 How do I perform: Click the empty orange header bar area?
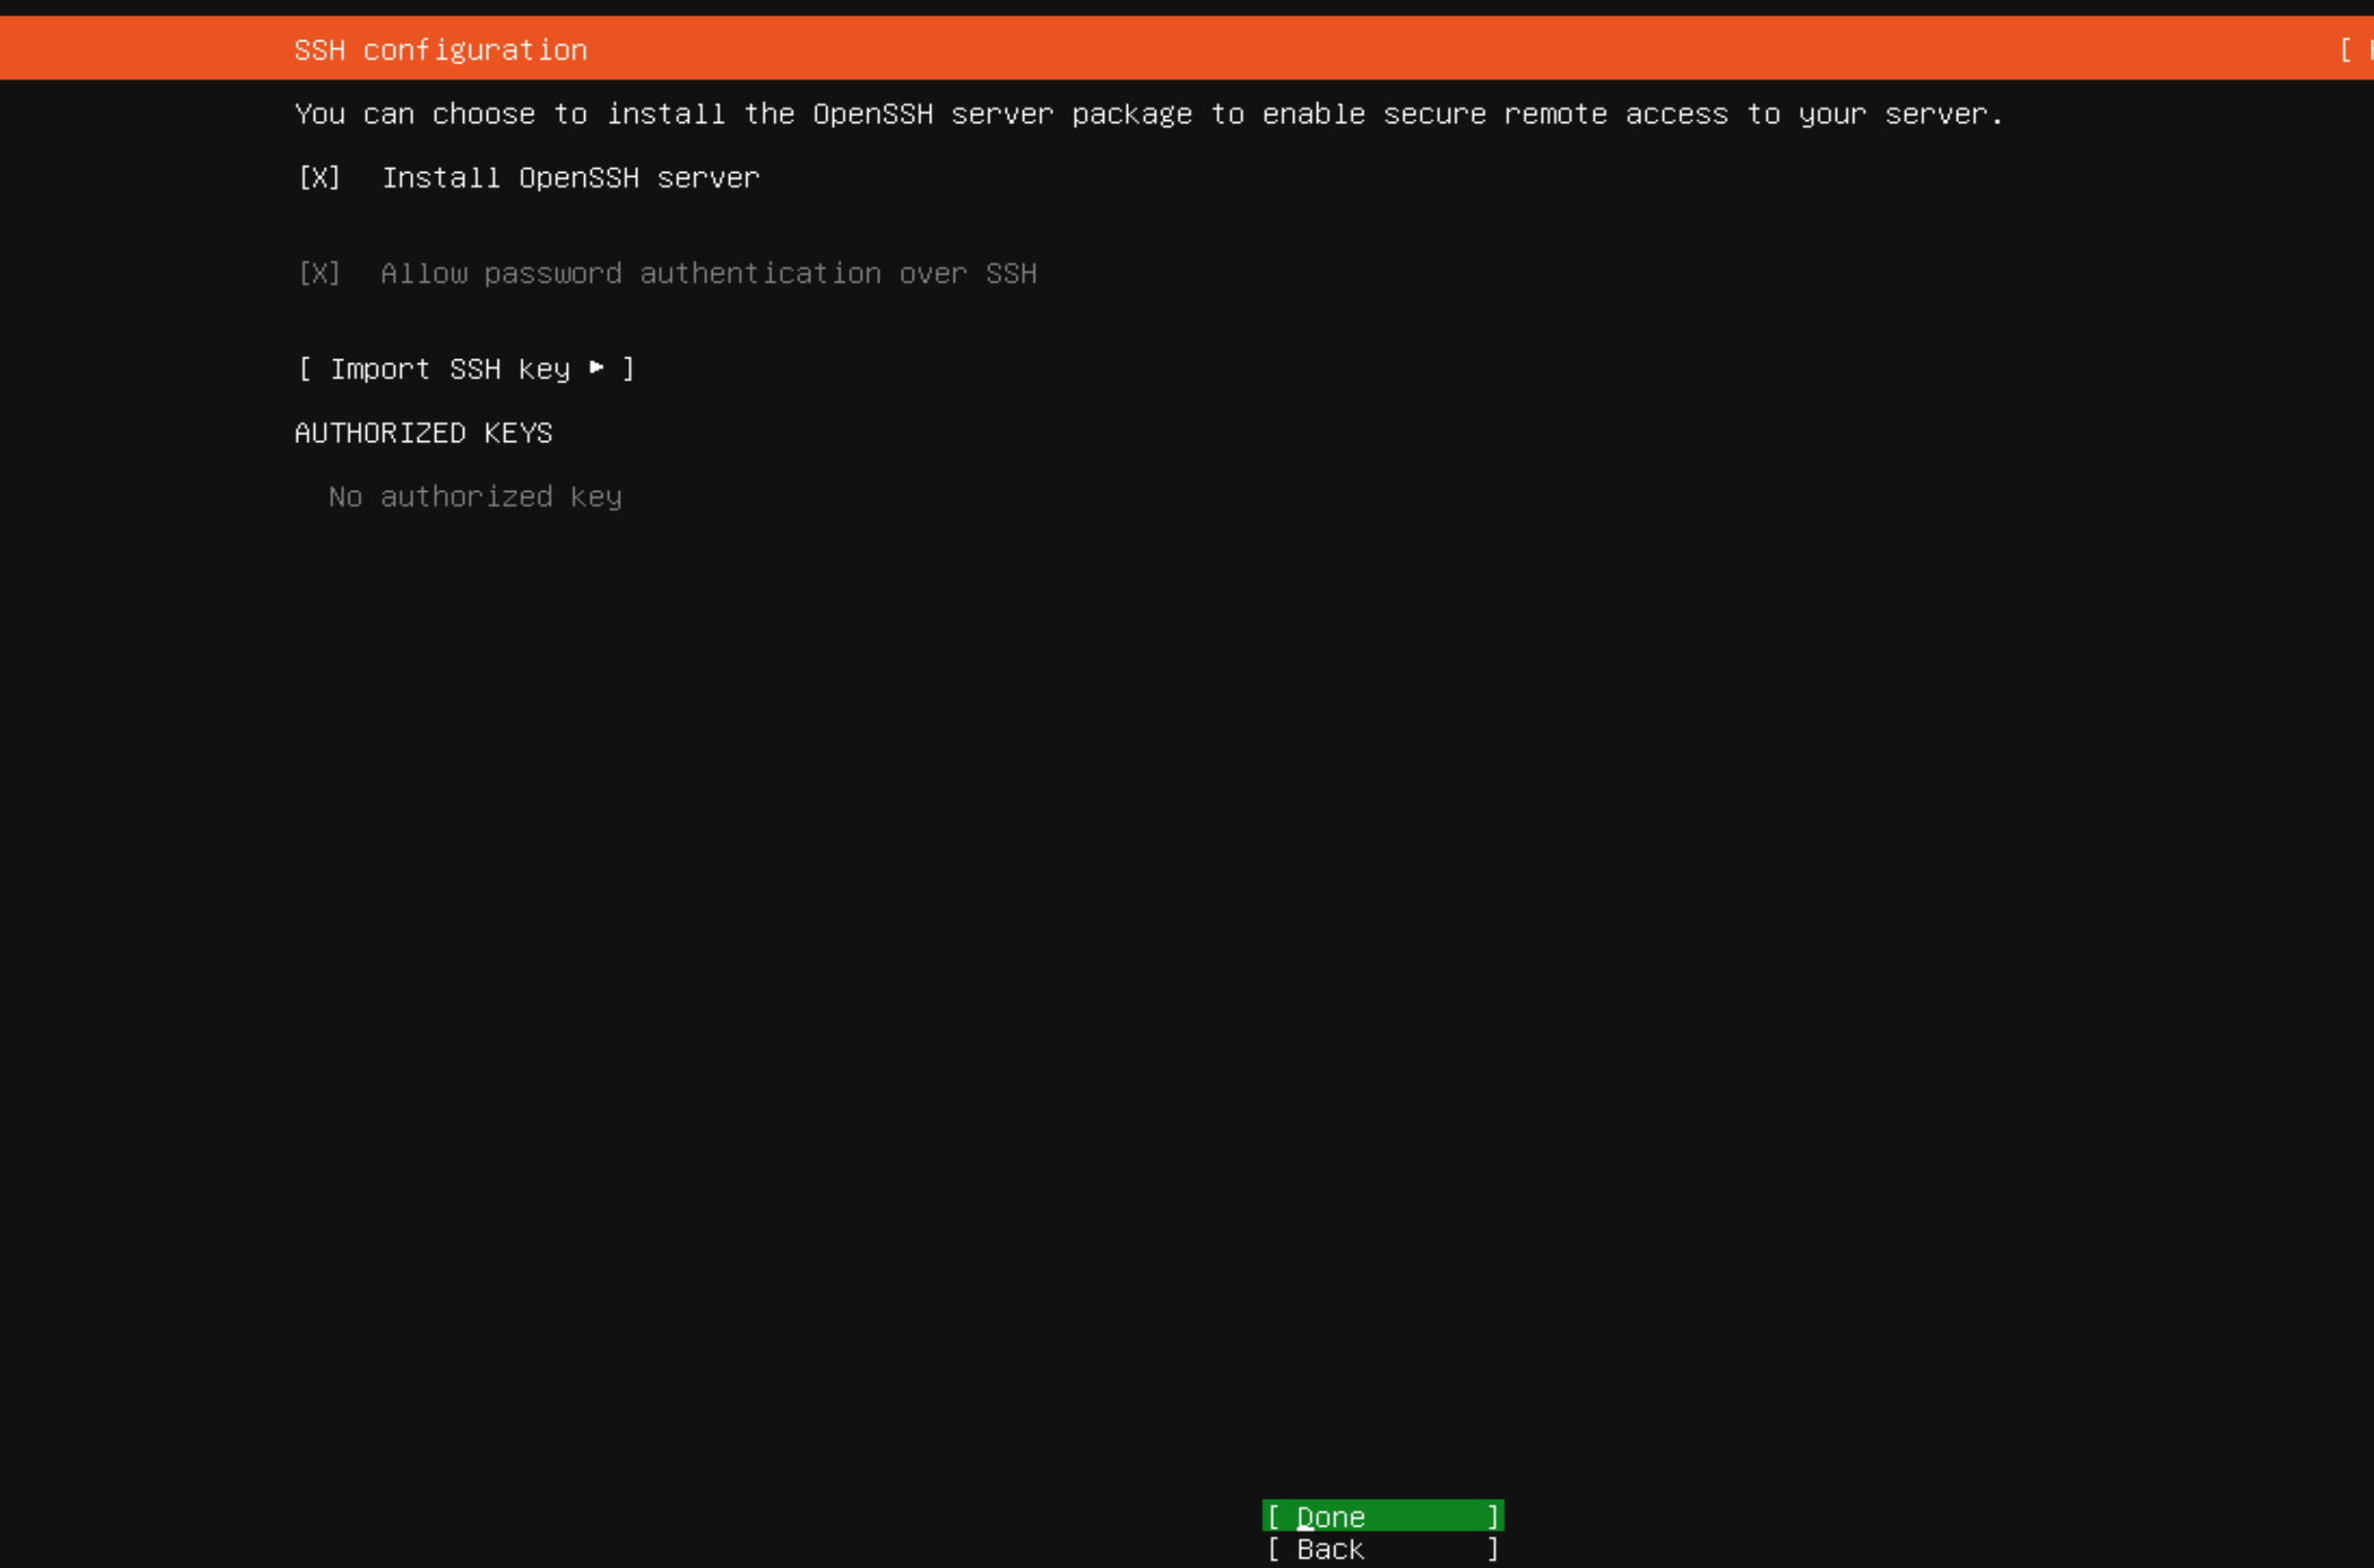tap(1400, 48)
